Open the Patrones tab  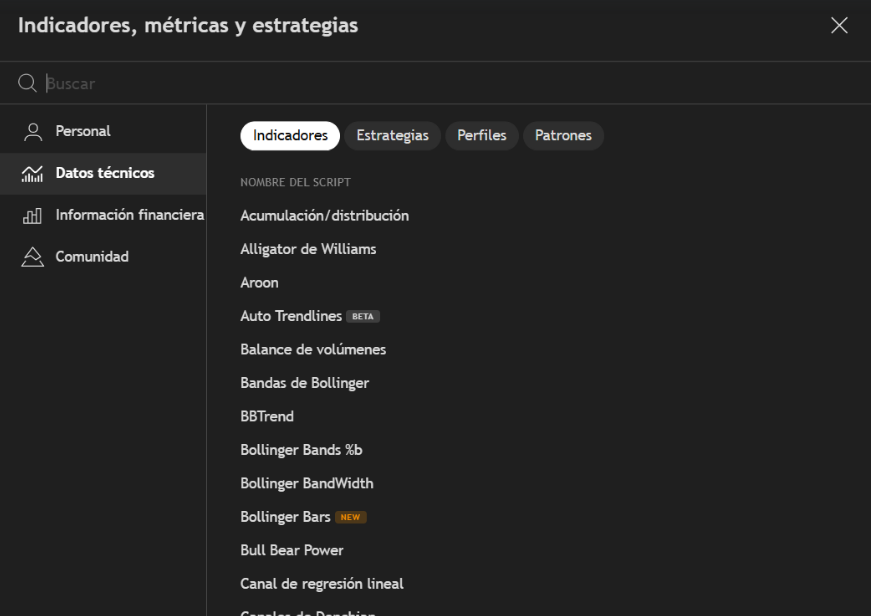coord(563,135)
